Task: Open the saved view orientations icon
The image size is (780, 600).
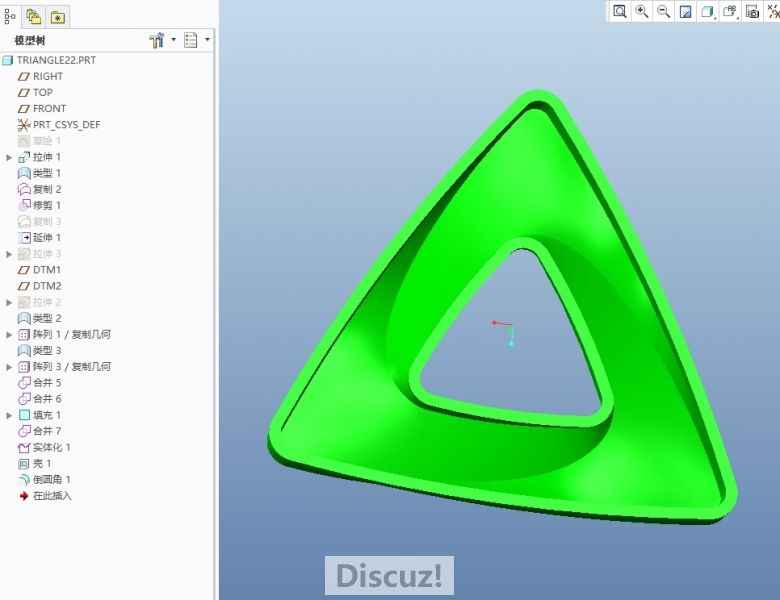Action: pos(729,11)
